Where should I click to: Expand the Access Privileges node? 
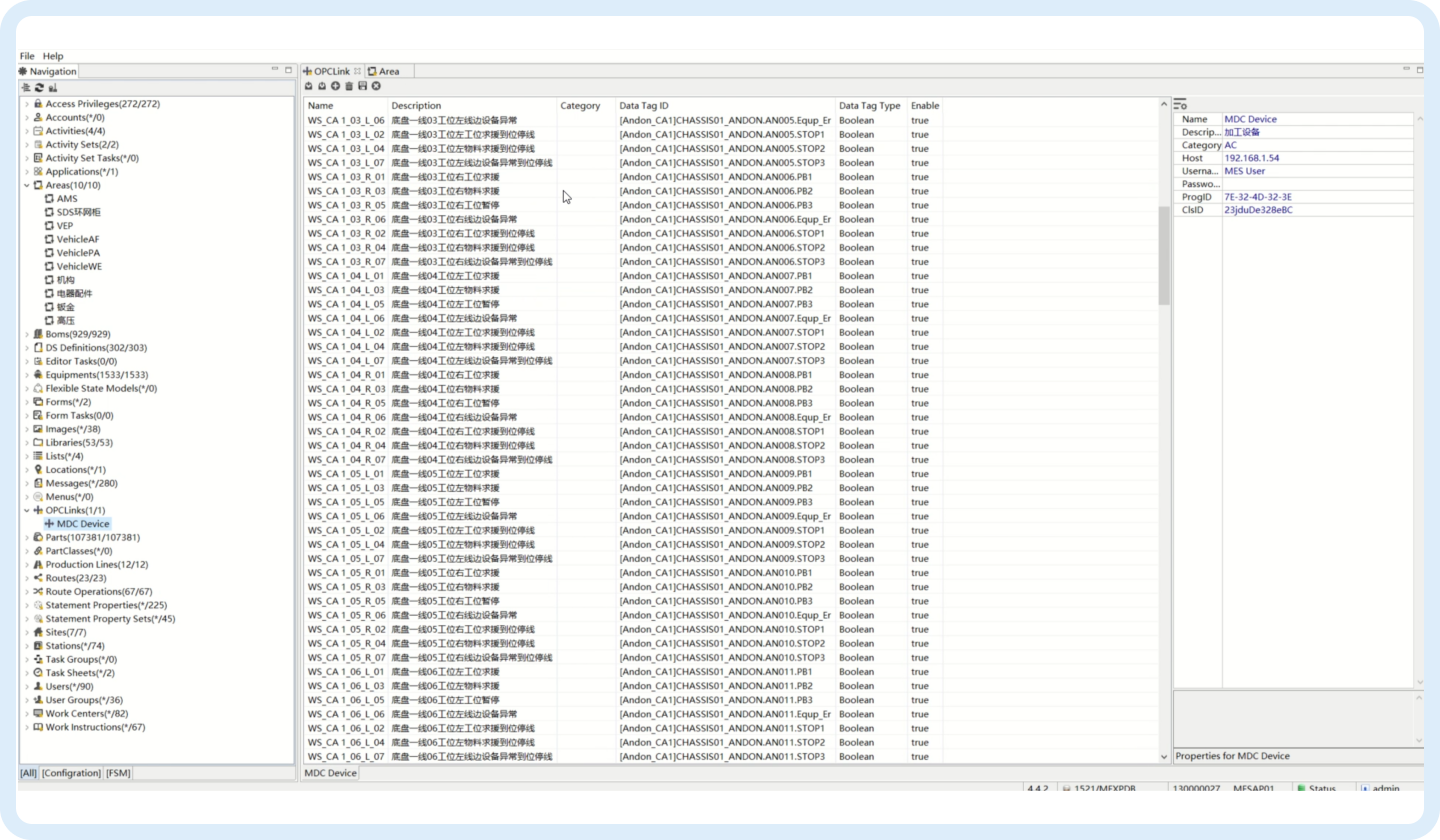coord(26,104)
